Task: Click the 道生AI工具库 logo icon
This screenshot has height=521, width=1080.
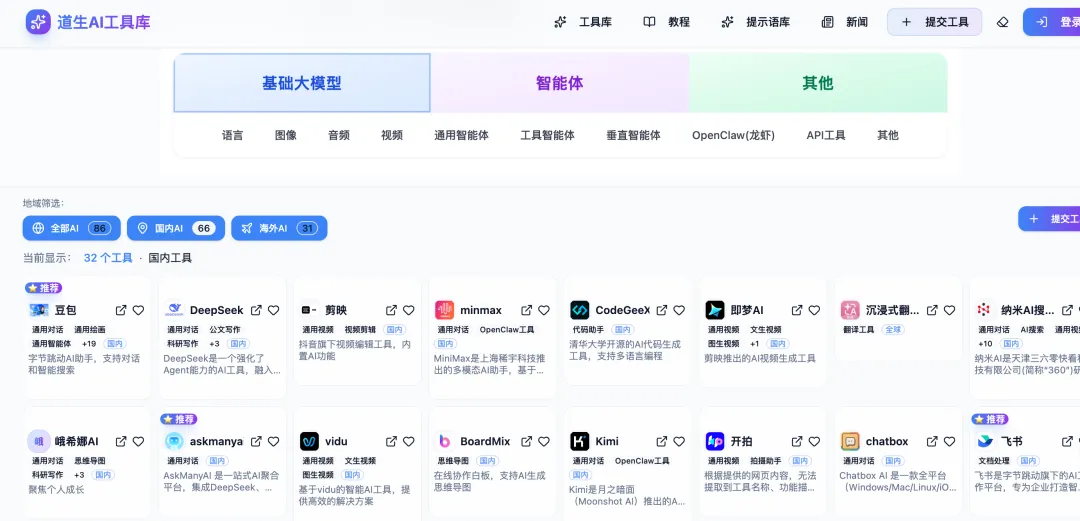Action: pos(38,22)
